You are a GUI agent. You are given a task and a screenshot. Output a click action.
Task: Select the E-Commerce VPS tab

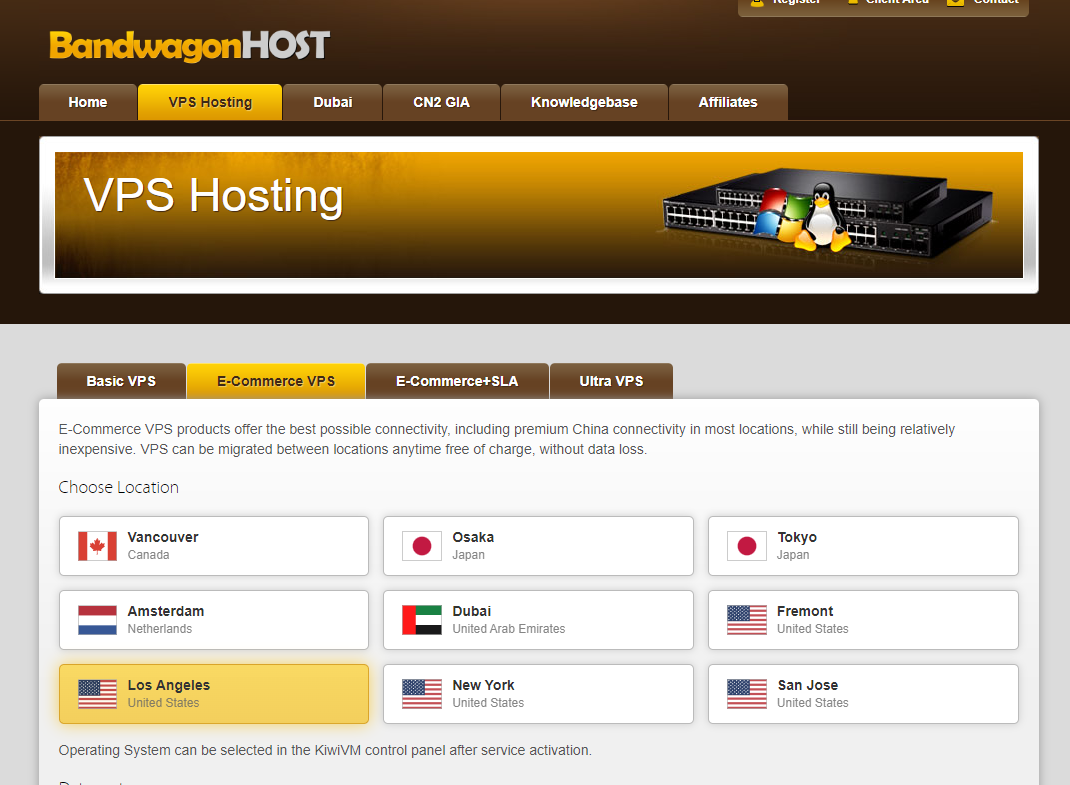[x=276, y=381]
